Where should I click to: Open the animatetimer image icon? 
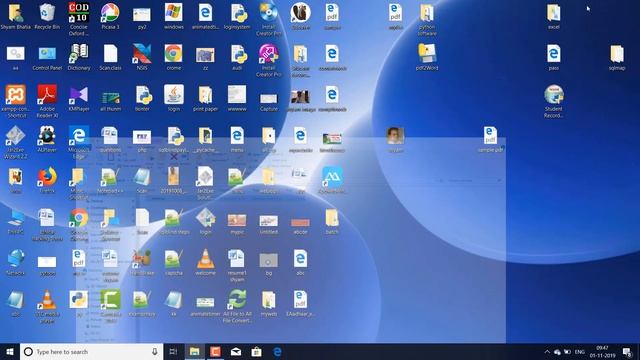pyautogui.click(x=205, y=306)
